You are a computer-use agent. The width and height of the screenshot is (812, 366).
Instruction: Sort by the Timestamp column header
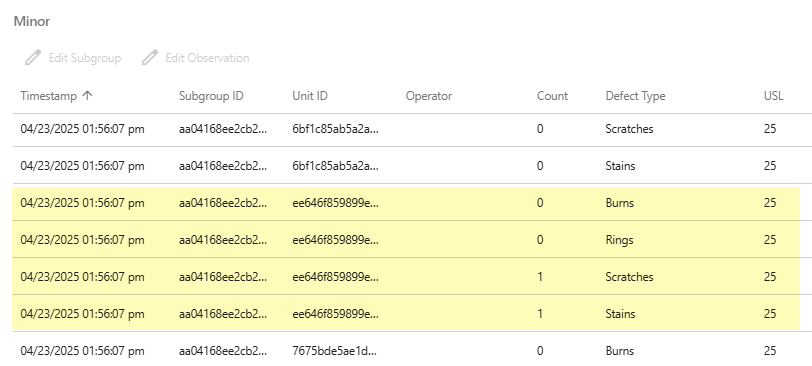(49, 96)
